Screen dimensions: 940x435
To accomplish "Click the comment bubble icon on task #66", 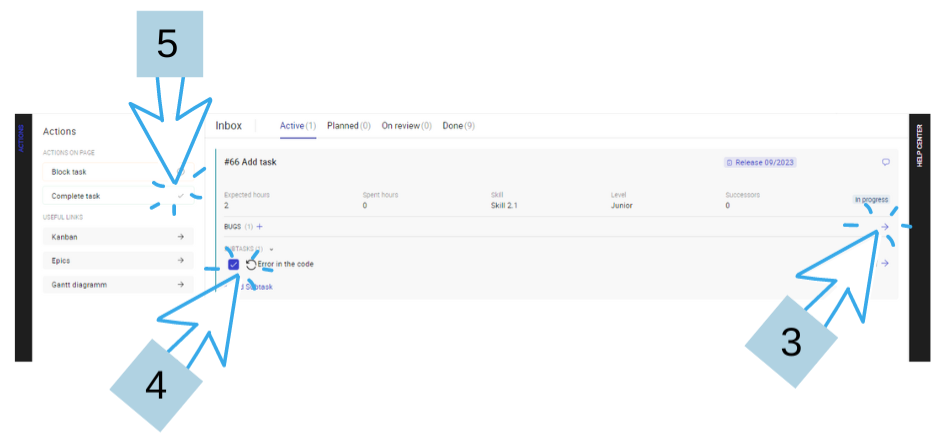I will coord(885,162).
